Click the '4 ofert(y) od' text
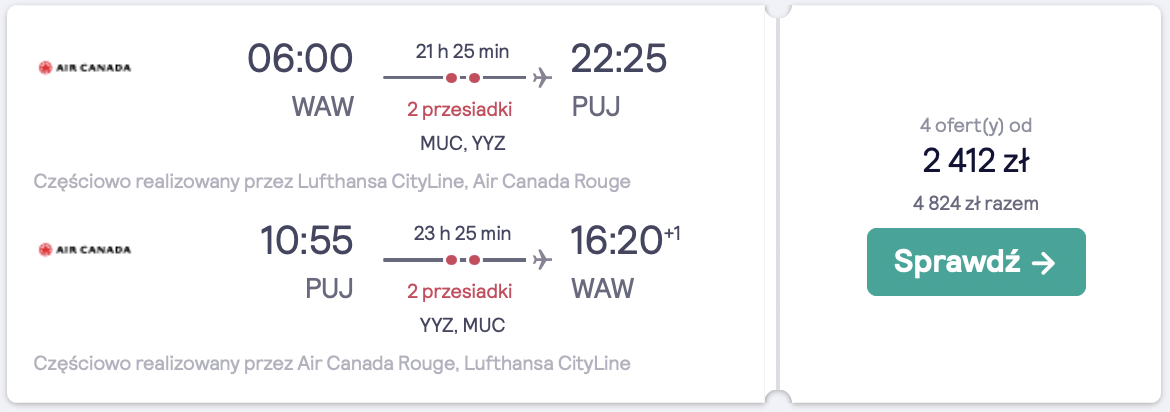The height and width of the screenshot is (412, 1170). [x=975, y=126]
